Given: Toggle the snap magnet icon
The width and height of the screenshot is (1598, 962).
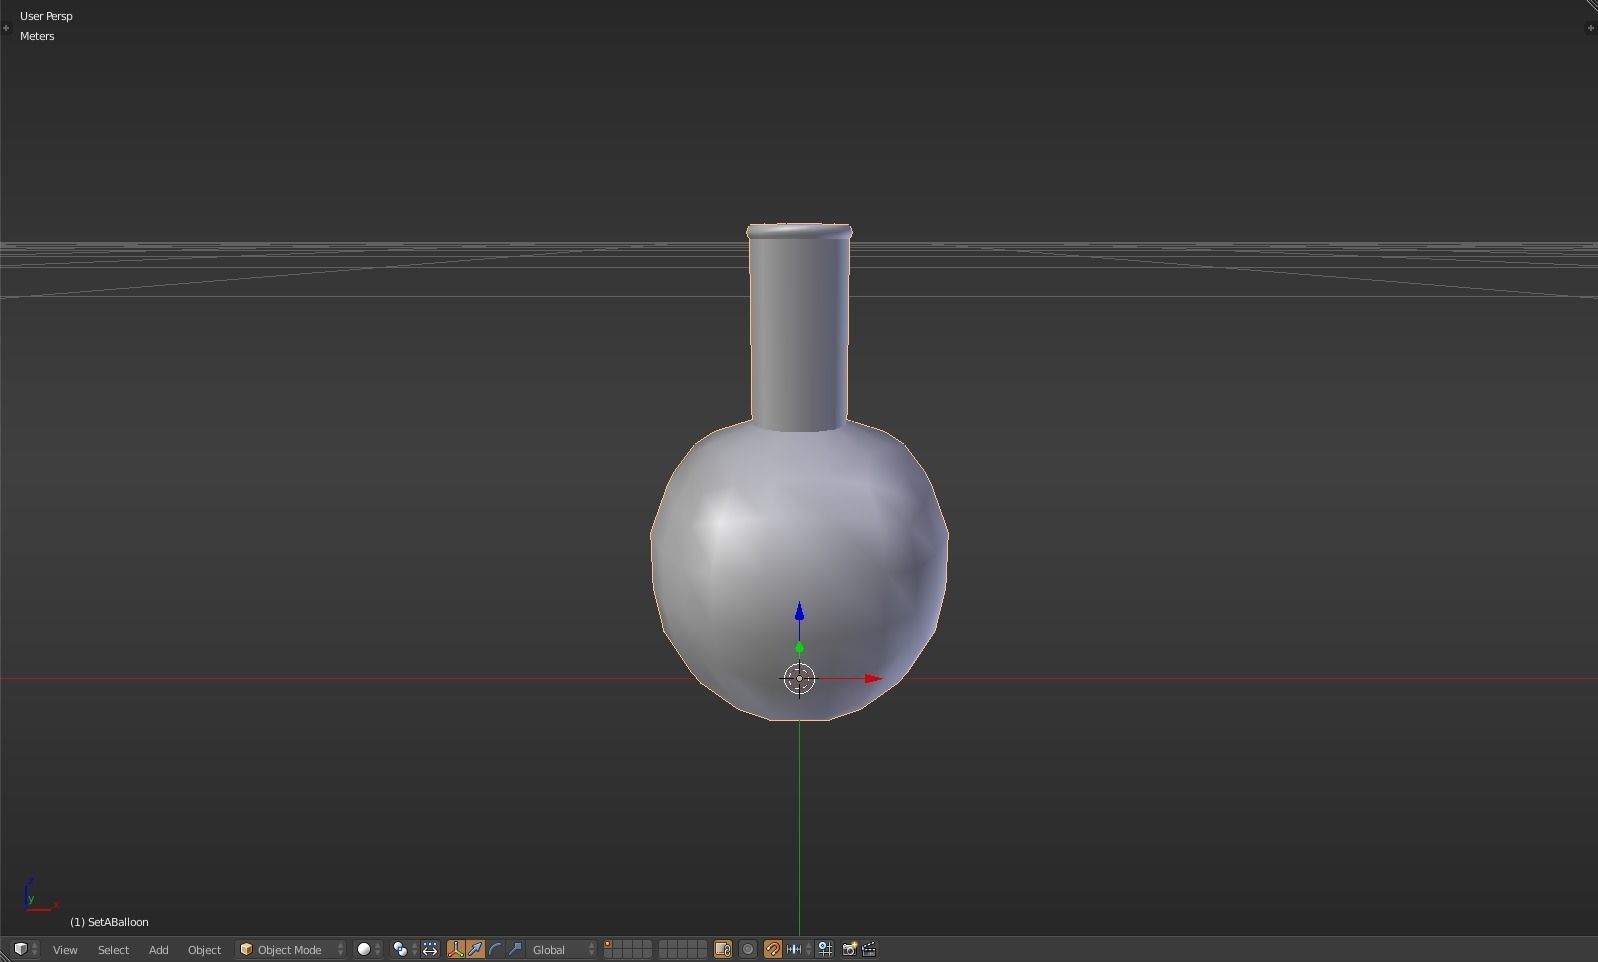Looking at the screenshot, I should pyautogui.click(x=772, y=949).
